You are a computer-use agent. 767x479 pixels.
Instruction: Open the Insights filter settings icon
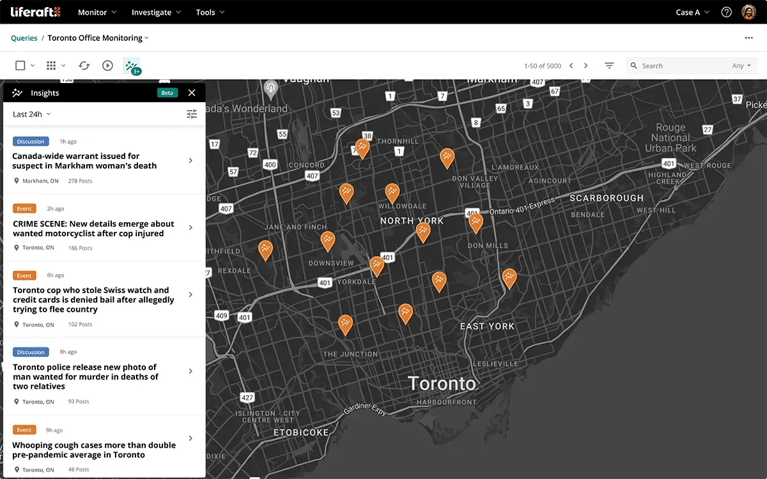(191, 114)
